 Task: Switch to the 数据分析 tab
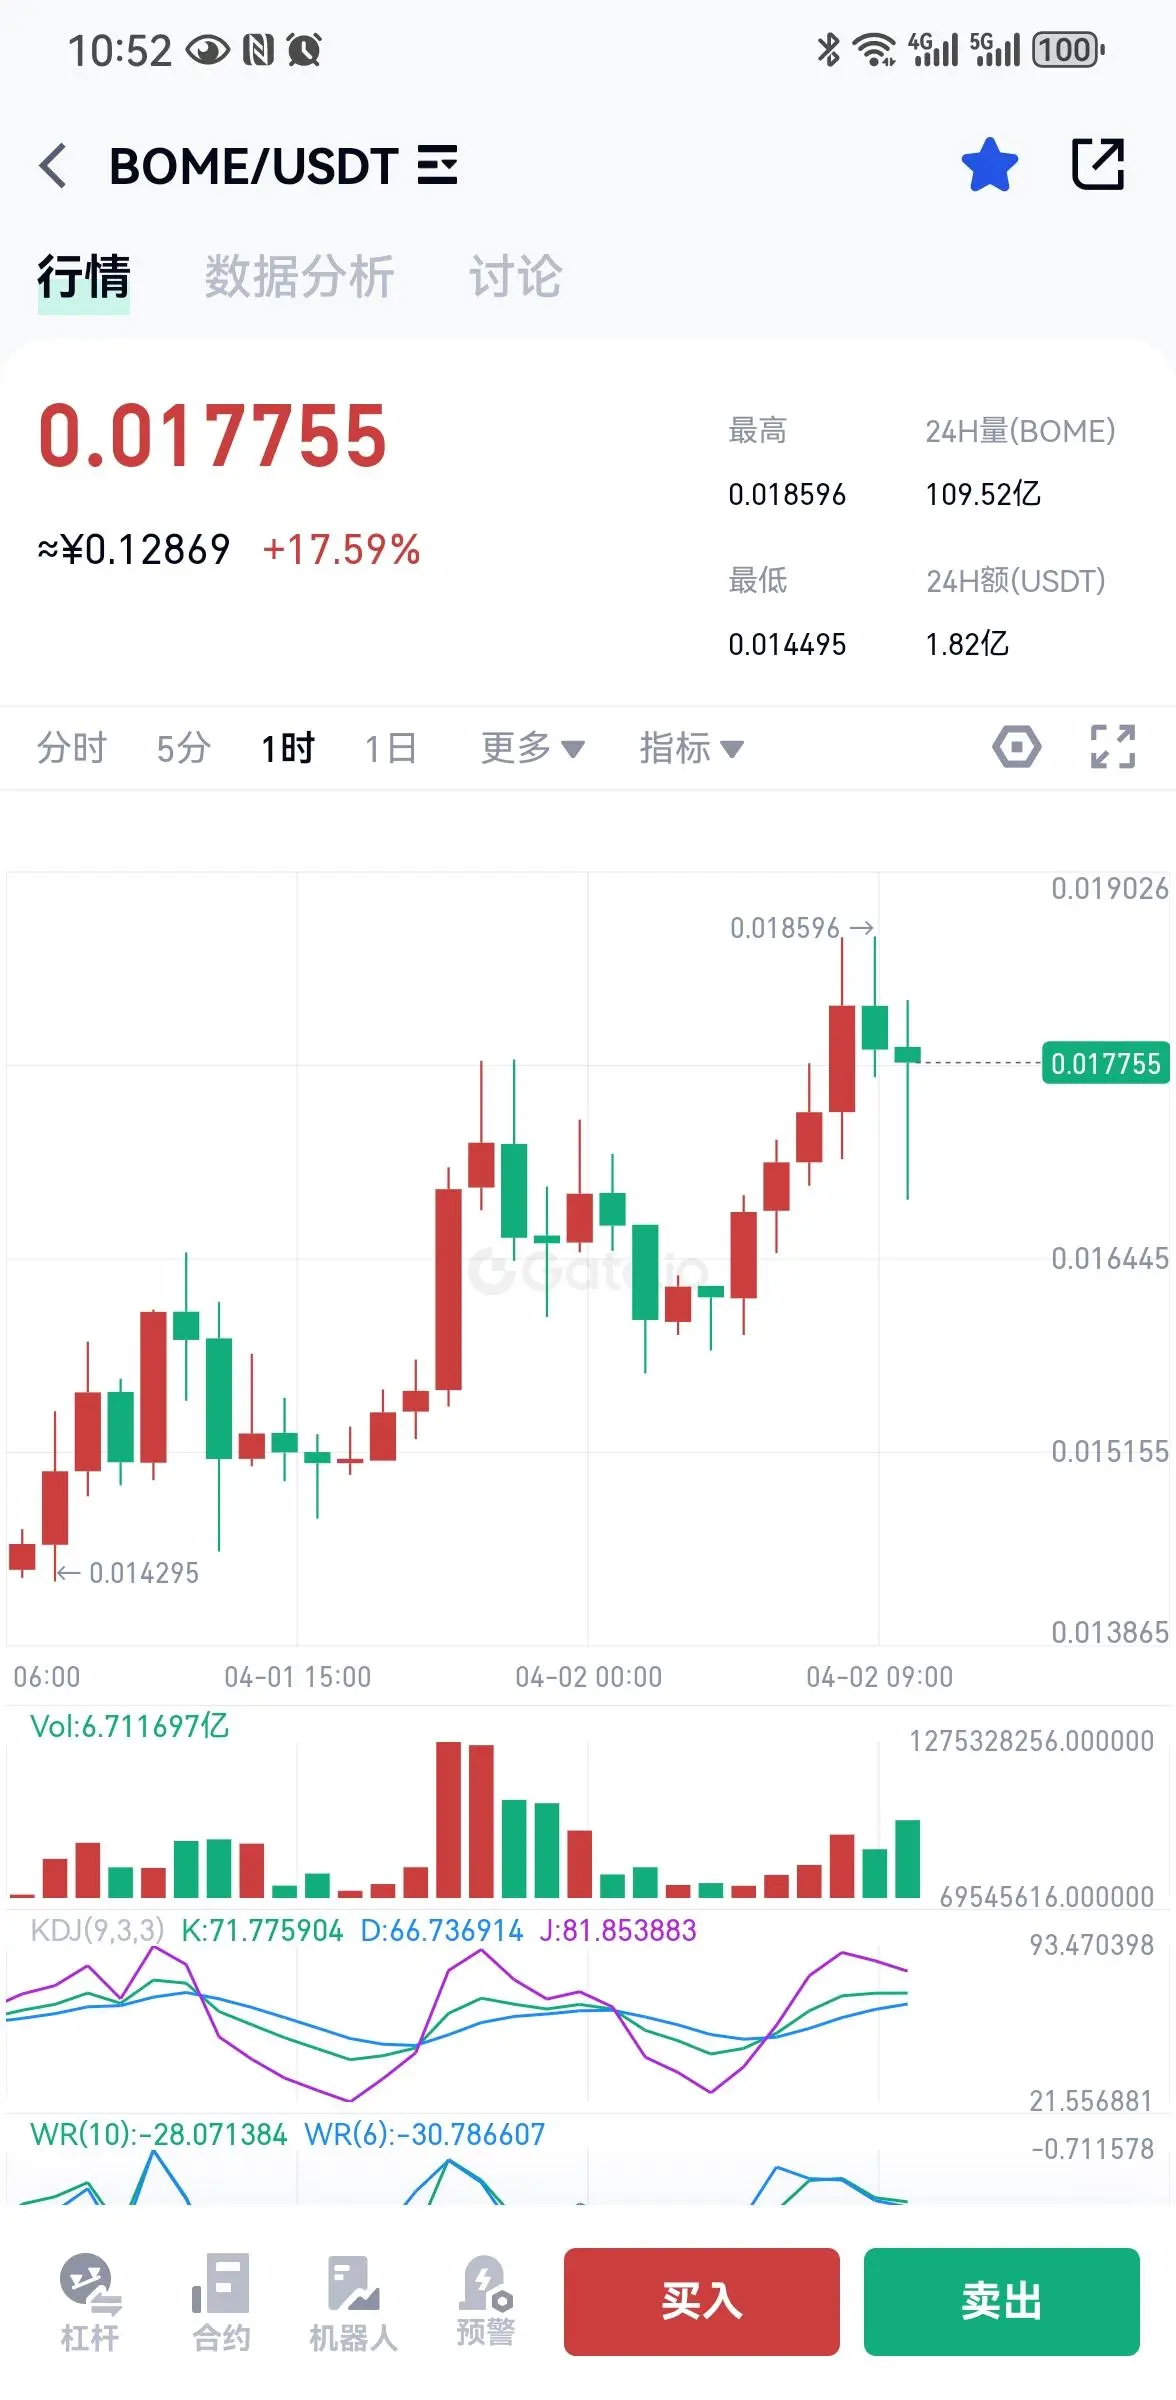coord(299,276)
